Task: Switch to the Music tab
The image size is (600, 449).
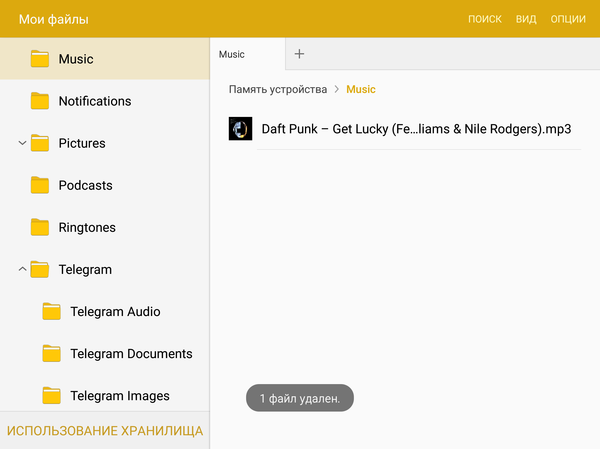Action: [x=248, y=54]
